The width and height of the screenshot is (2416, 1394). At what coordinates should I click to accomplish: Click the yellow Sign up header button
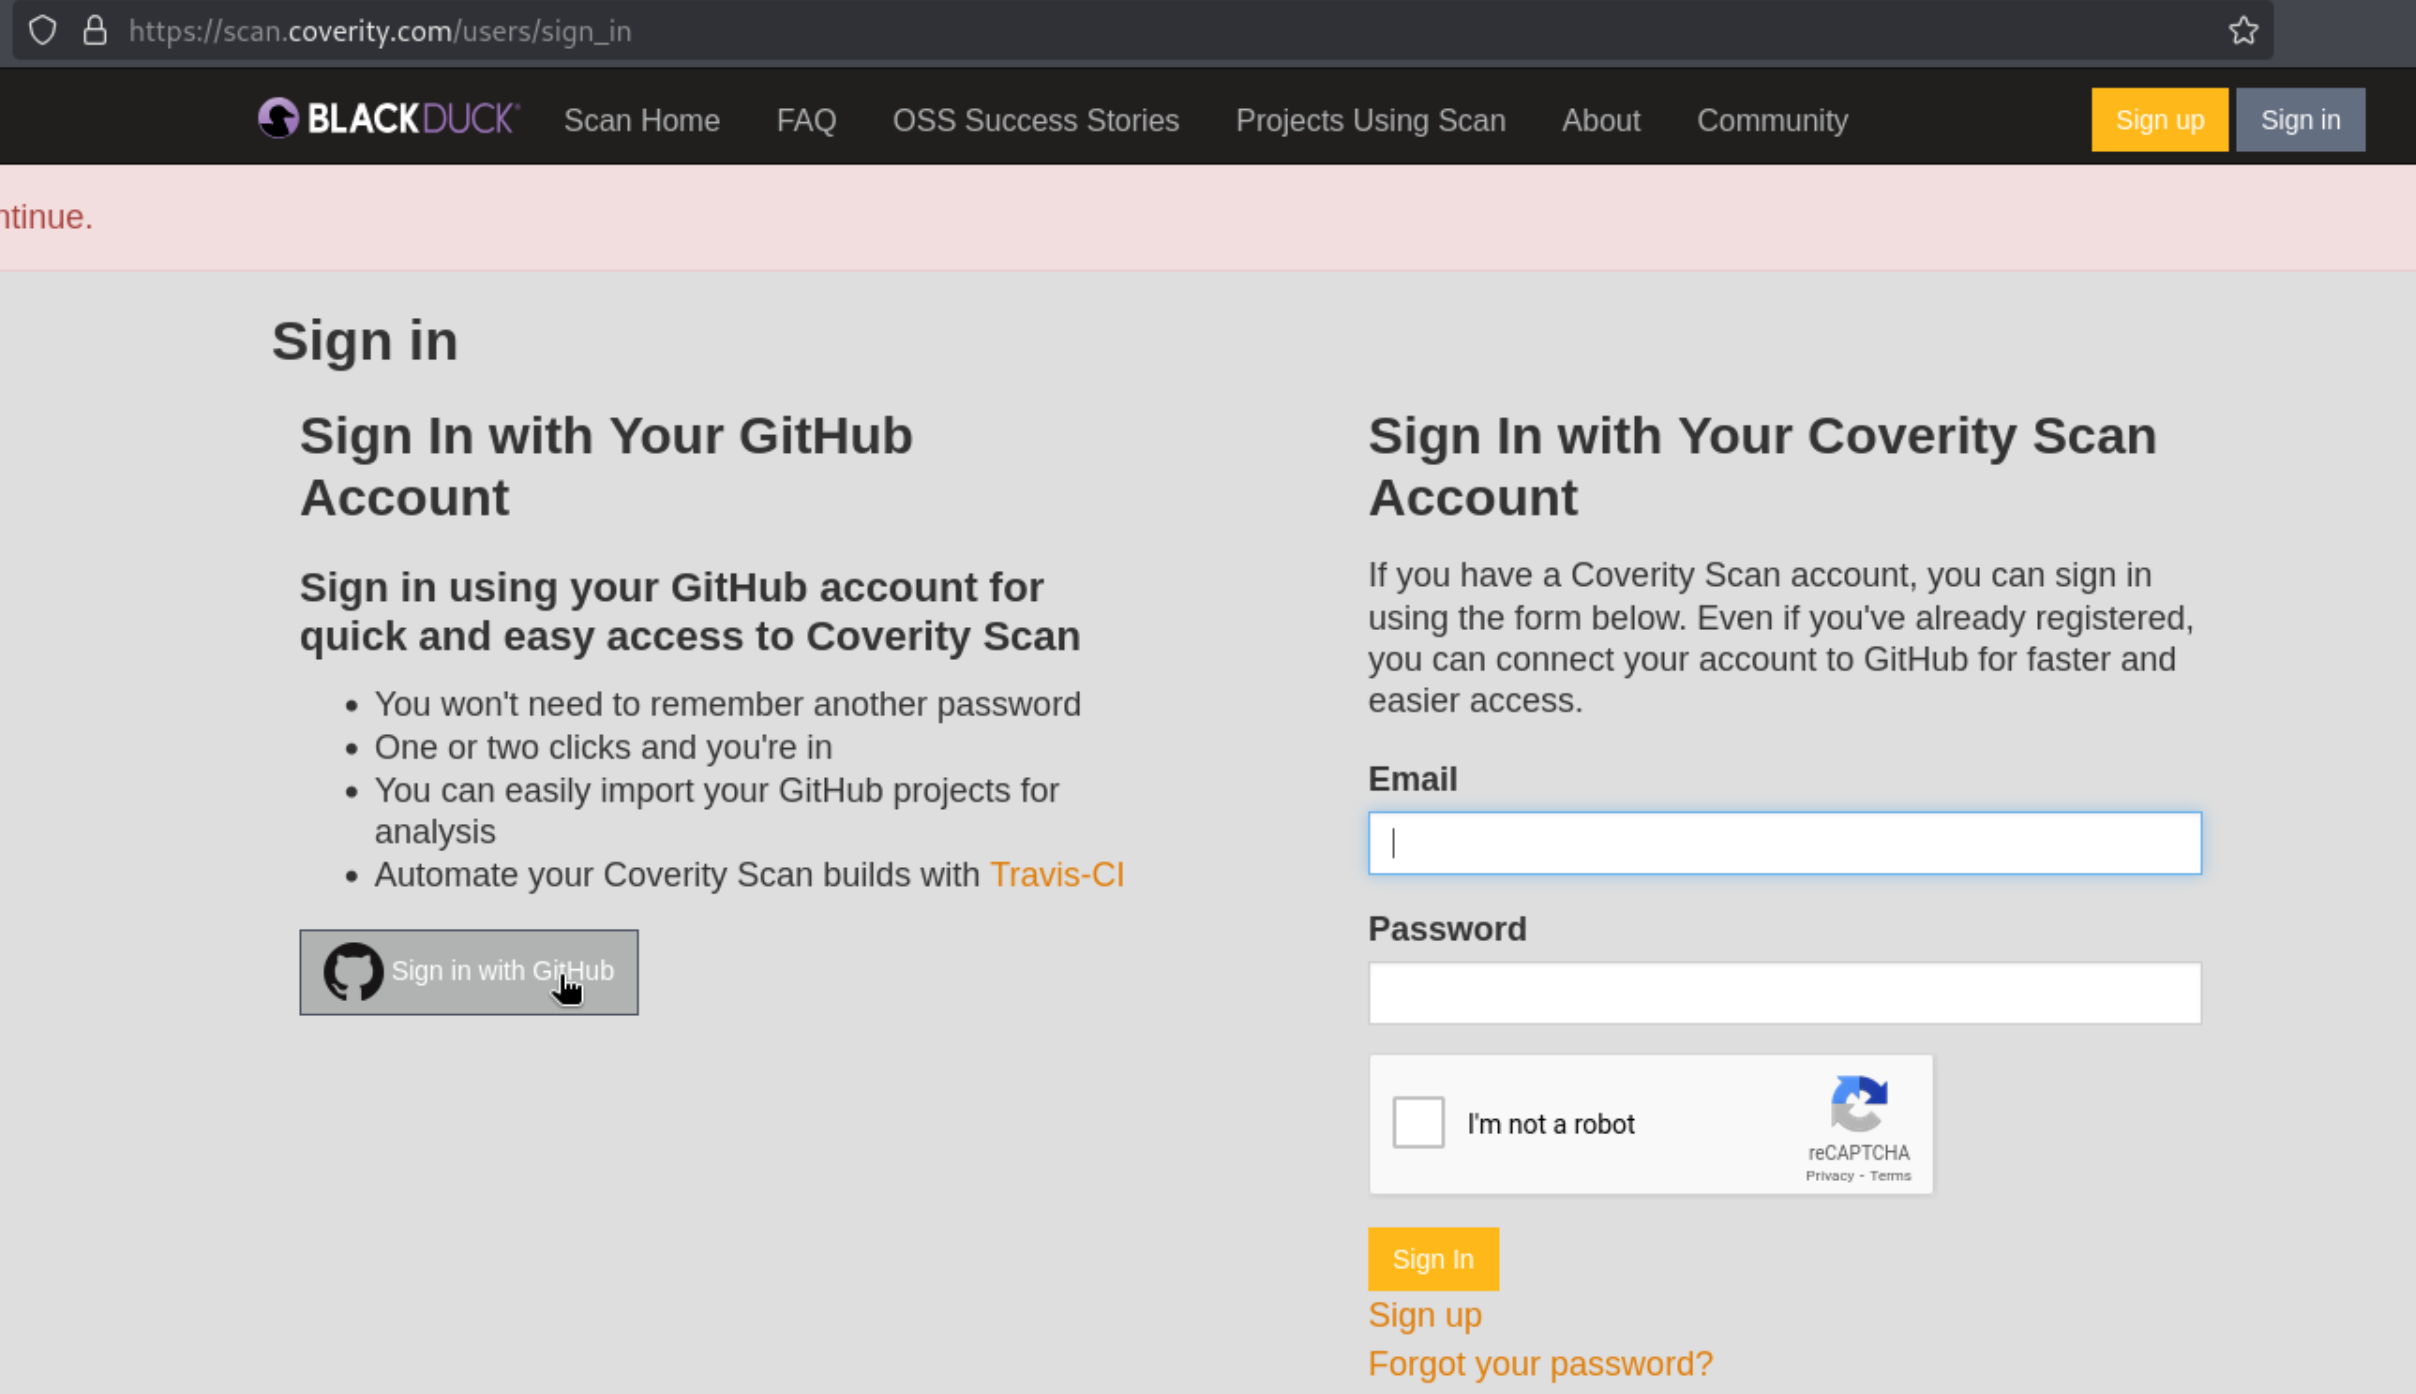click(2159, 120)
